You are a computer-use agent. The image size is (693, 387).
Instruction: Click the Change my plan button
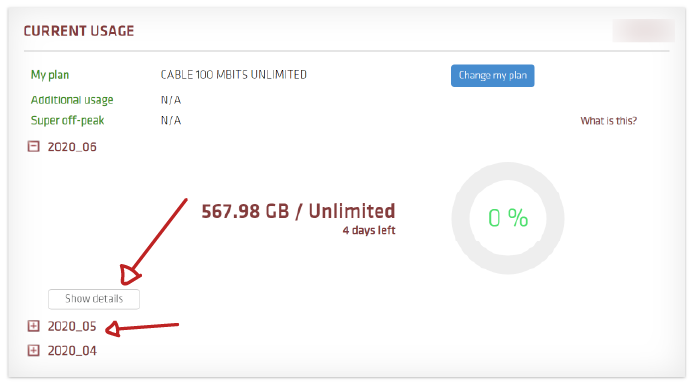492,76
